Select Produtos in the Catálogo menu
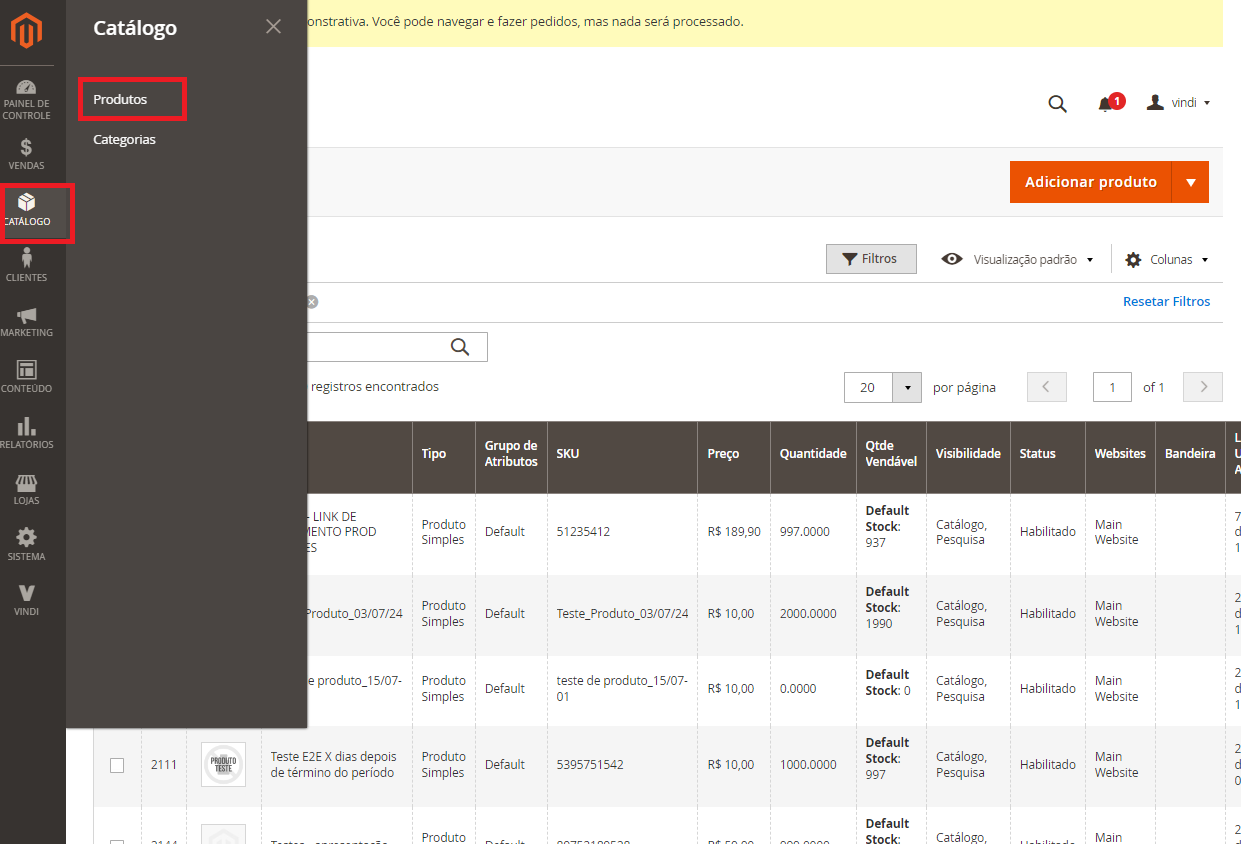The width and height of the screenshot is (1241, 844). (x=120, y=99)
